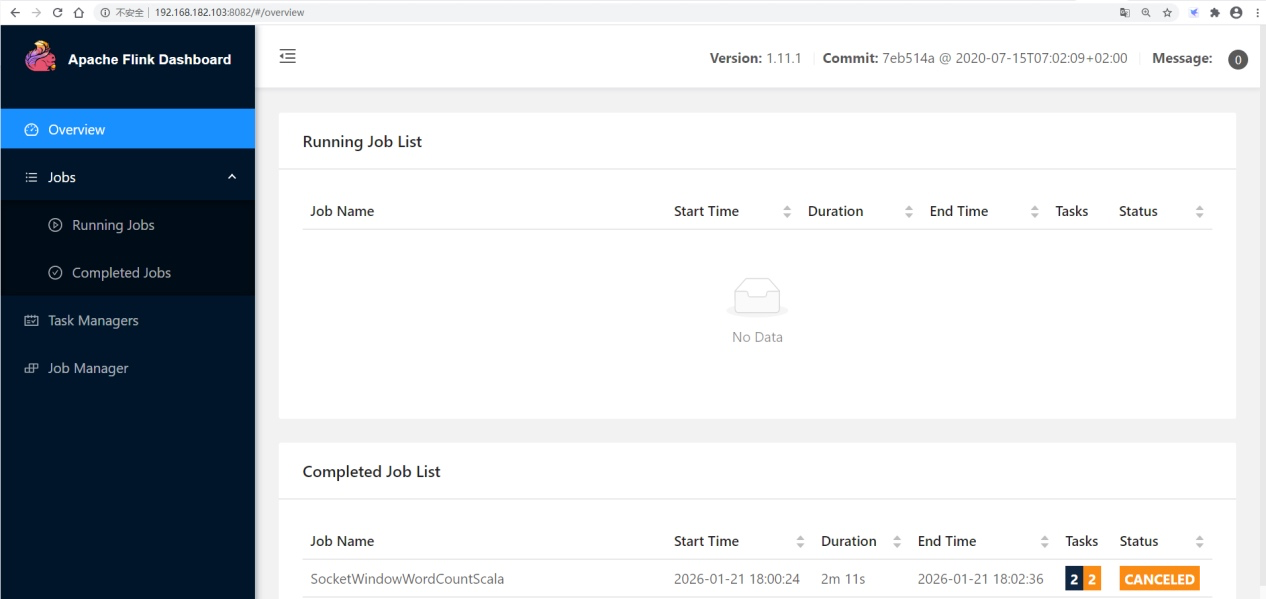The width and height of the screenshot is (1266, 599).
Task: Click the Message: label in header
Action: point(1182,58)
